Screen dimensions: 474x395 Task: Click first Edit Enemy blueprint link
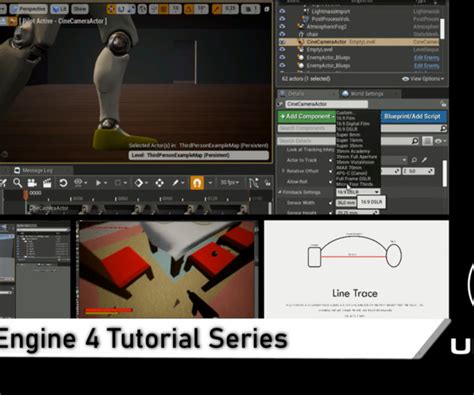coord(426,57)
